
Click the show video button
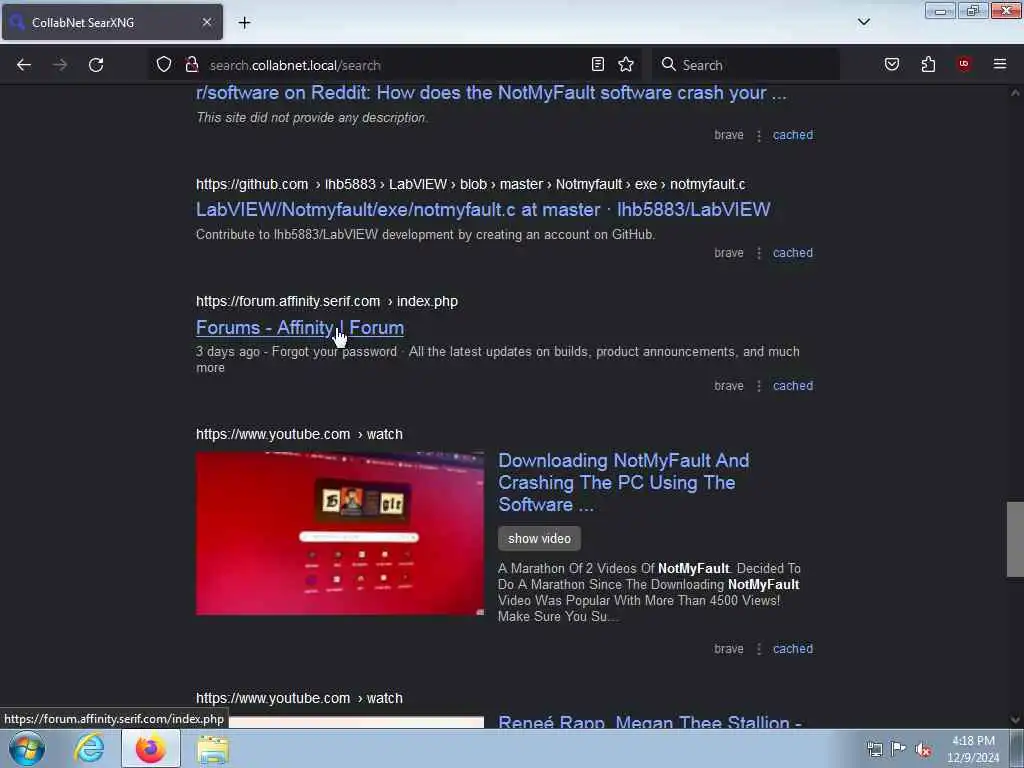click(539, 539)
